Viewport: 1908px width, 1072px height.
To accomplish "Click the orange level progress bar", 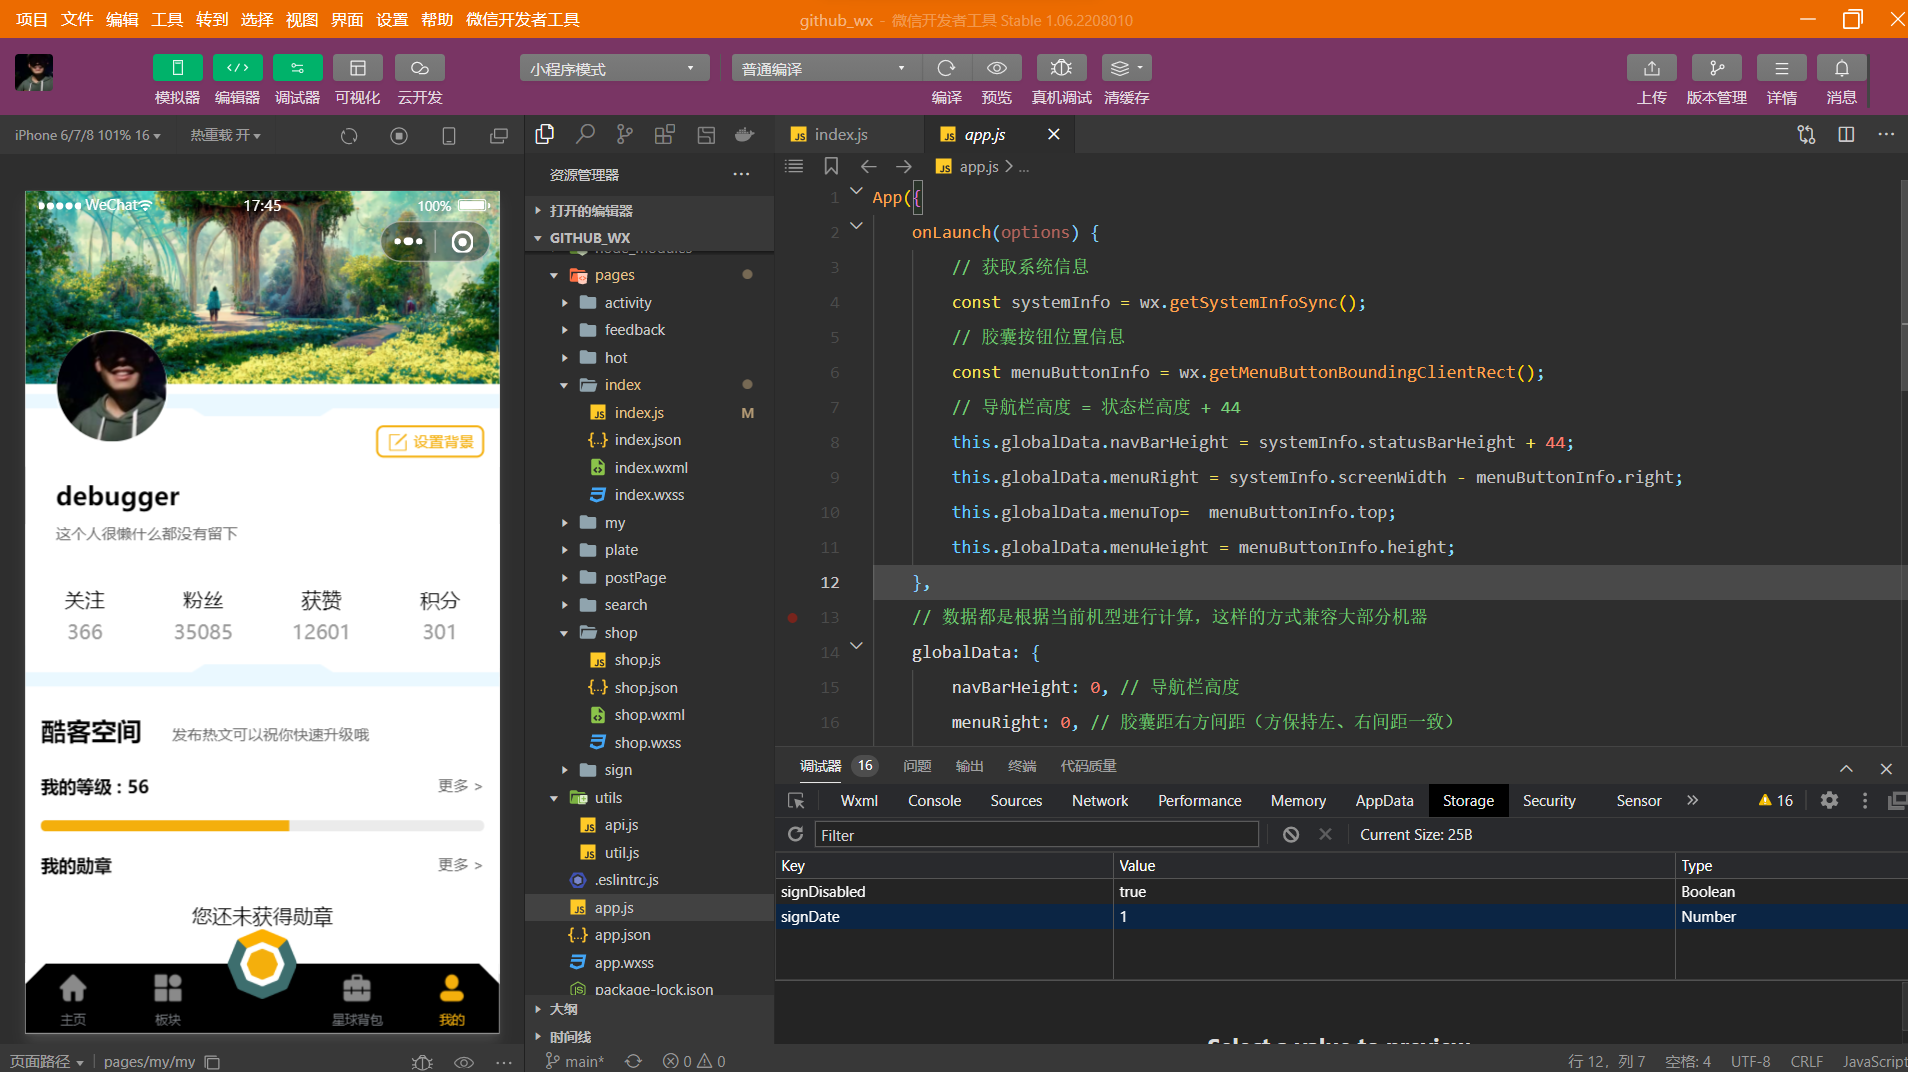I will tap(165, 826).
